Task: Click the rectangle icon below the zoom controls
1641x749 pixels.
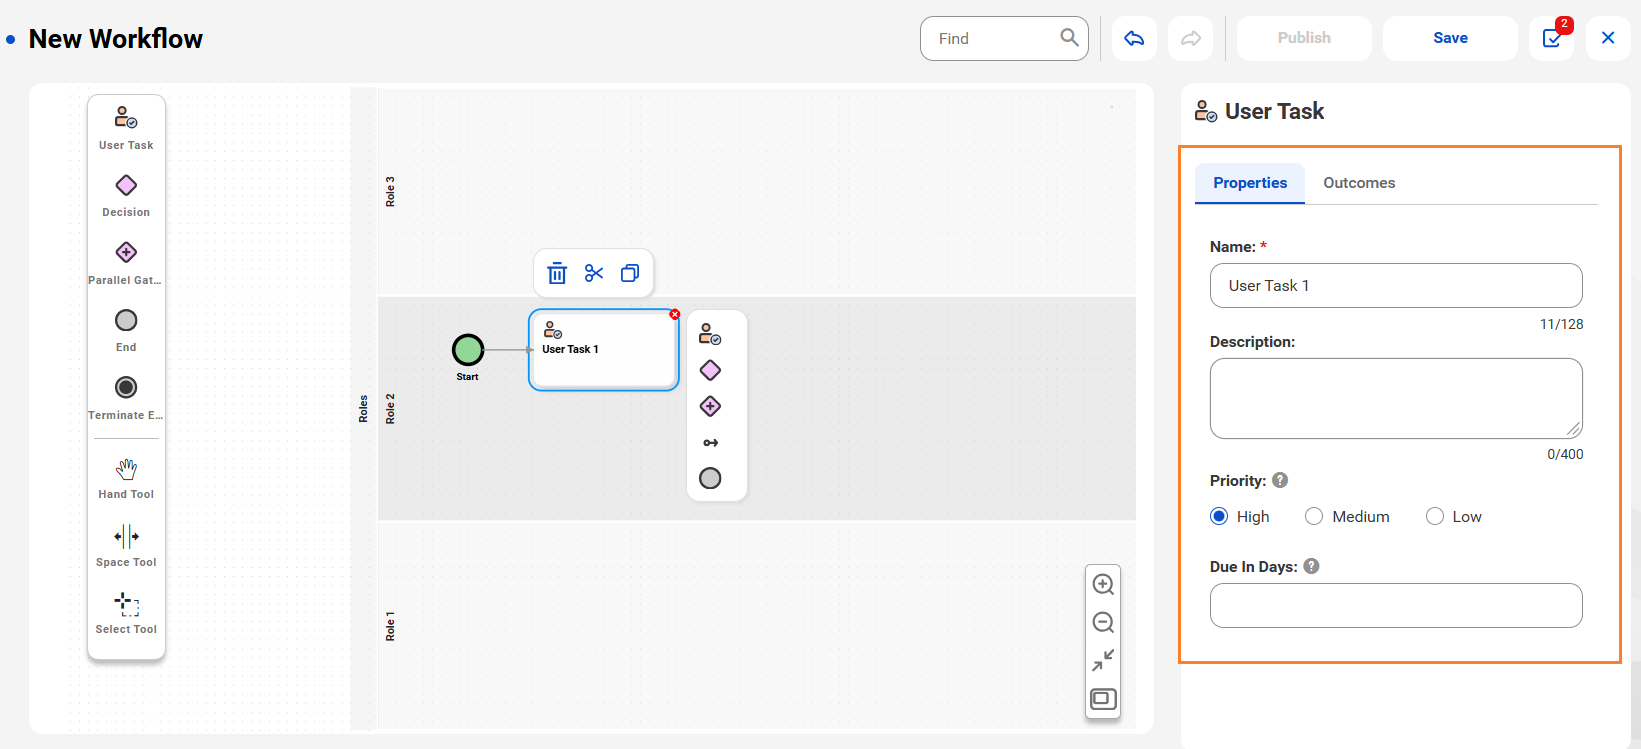Action: (x=1103, y=698)
